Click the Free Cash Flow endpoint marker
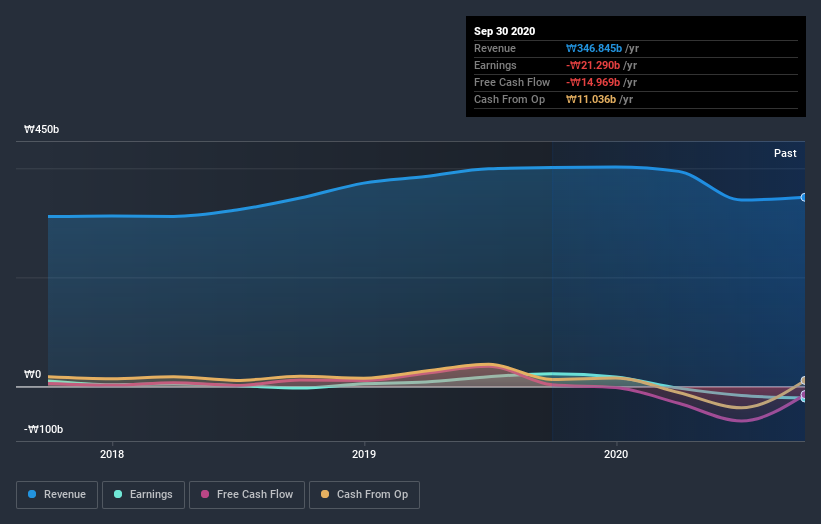 (804, 395)
